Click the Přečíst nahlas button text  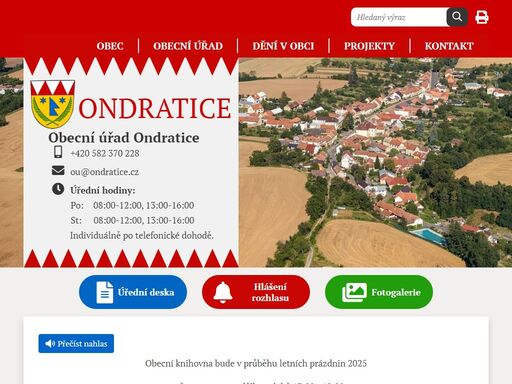[82, 343]
